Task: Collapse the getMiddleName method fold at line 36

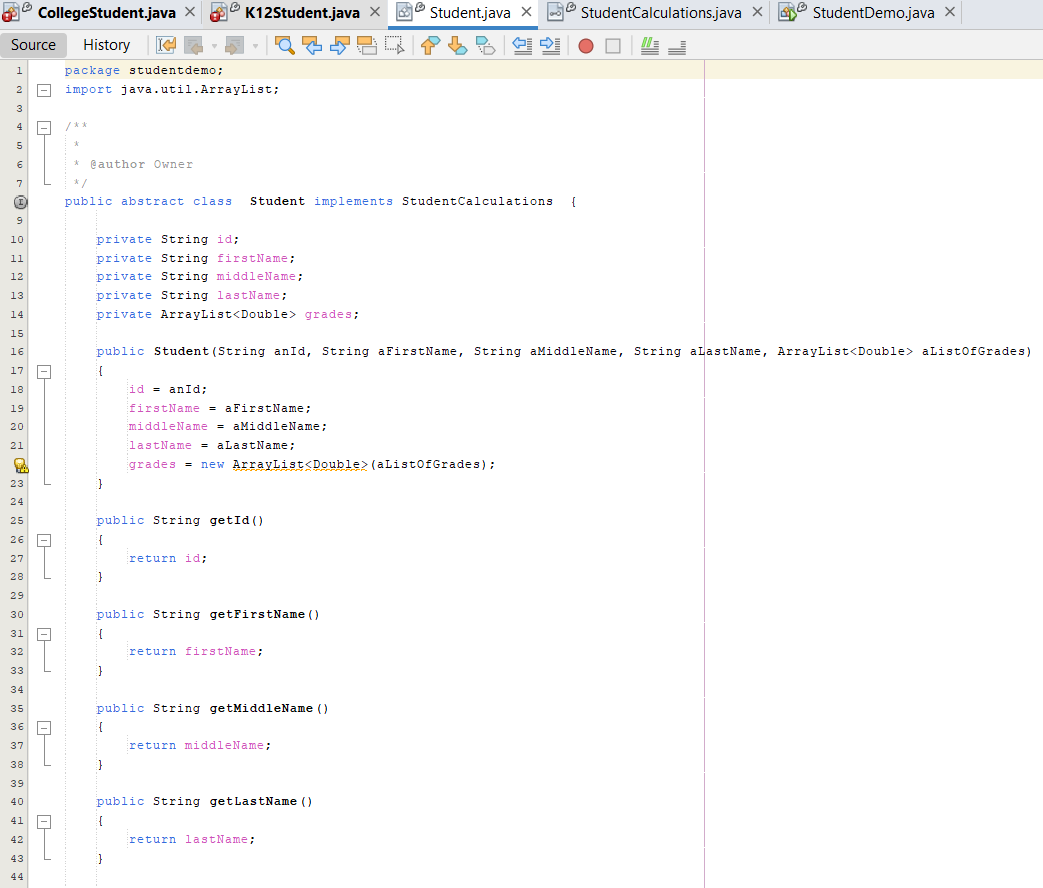Action: point(44,728)
